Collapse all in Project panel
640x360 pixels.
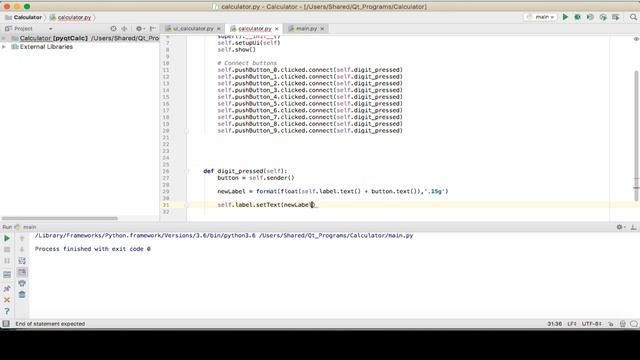click(x=124, y=29)
